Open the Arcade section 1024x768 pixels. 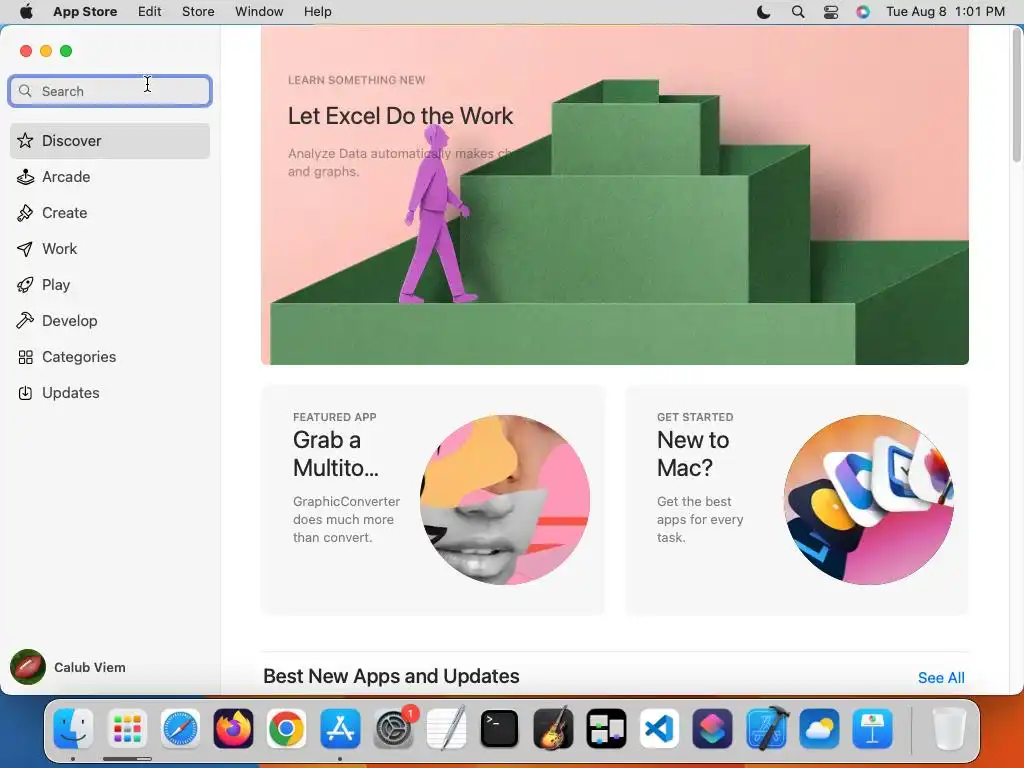[110, 177]
